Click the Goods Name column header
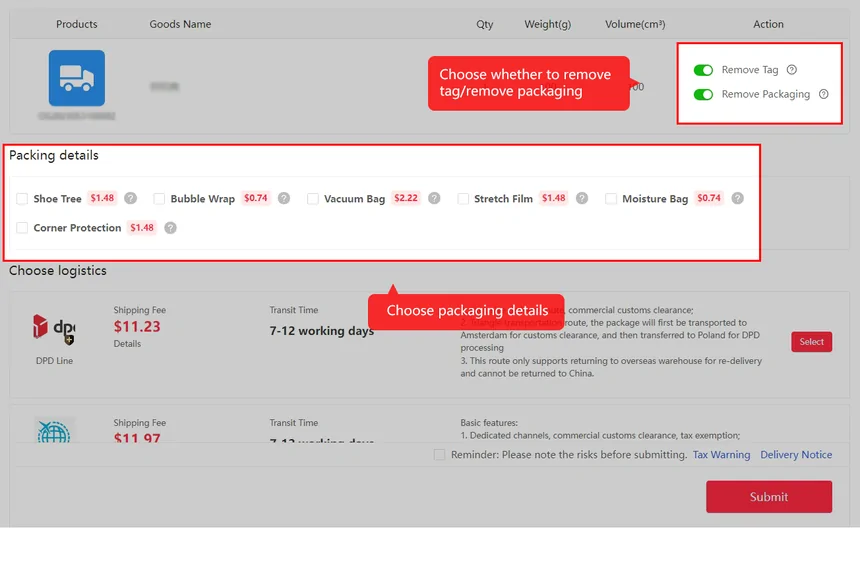860x567 pixels. (180, 24)
